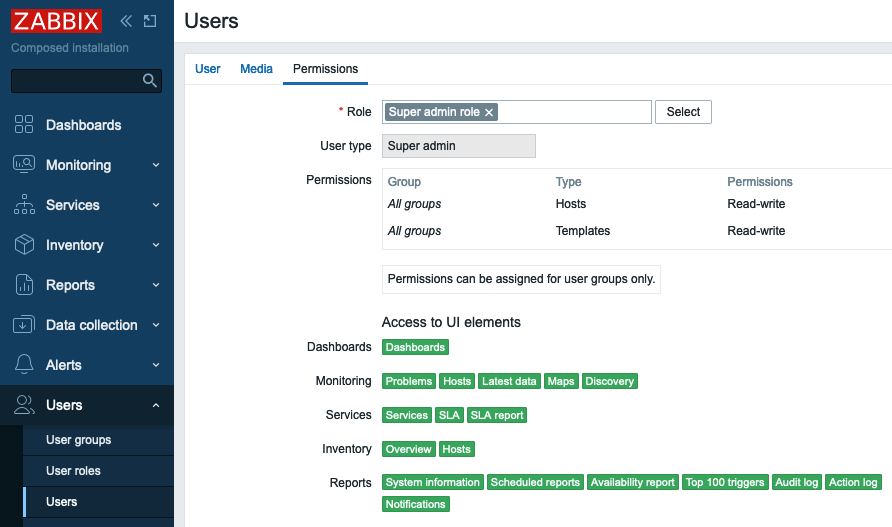Screen dimensions: 892x527
Task: Click the User type Super admin field
Action: [459, 146]
